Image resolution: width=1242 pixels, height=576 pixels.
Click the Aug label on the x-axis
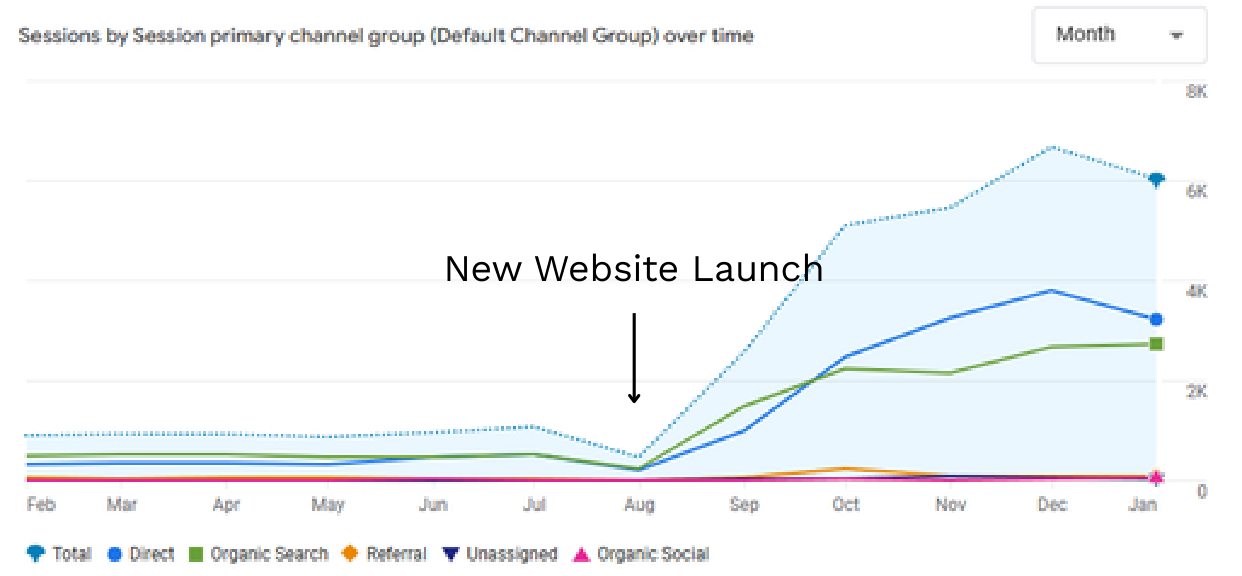coord(639,505)
